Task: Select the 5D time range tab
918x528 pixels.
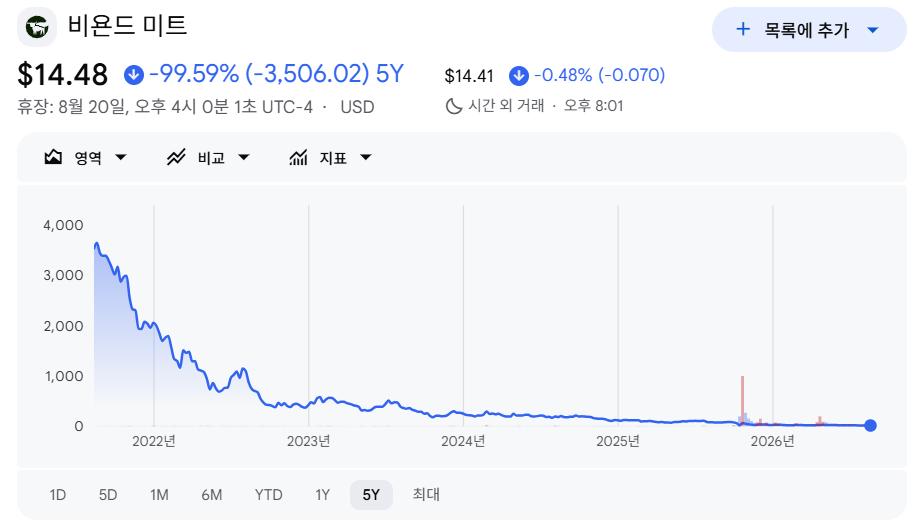Action: pyautogui.click(x=108, y=495)
